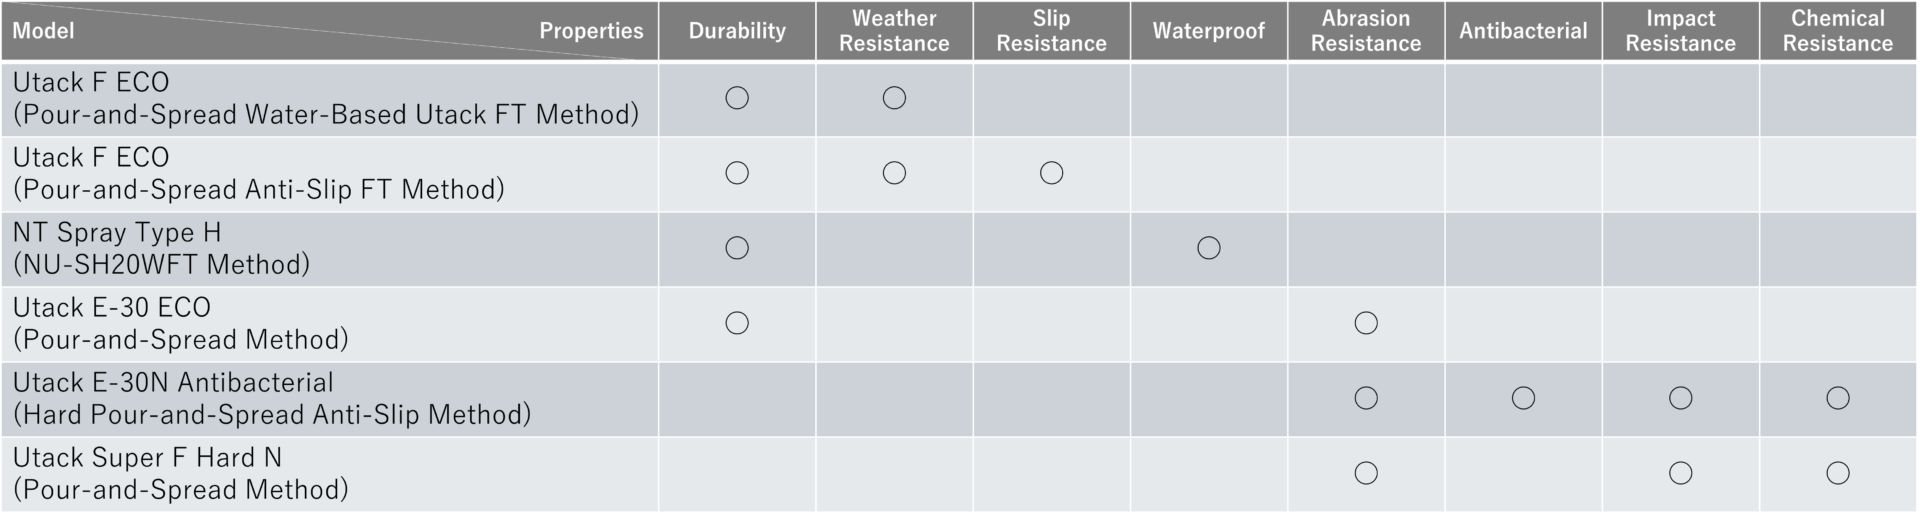This screenshot has height=523, width=1920.
Task: Click the Antibacterial column header
Action: [1523, 31]
